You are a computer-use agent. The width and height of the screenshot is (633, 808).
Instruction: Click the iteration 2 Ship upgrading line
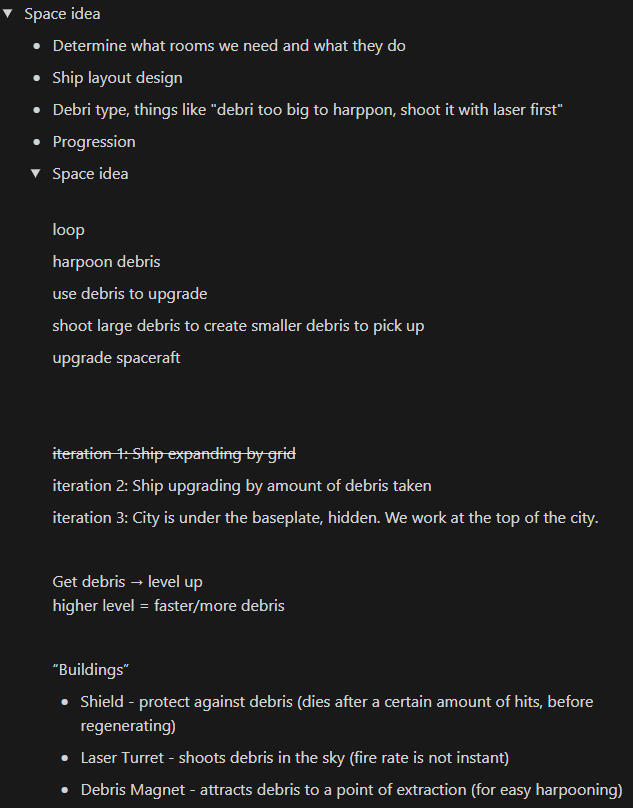(242, 485)
